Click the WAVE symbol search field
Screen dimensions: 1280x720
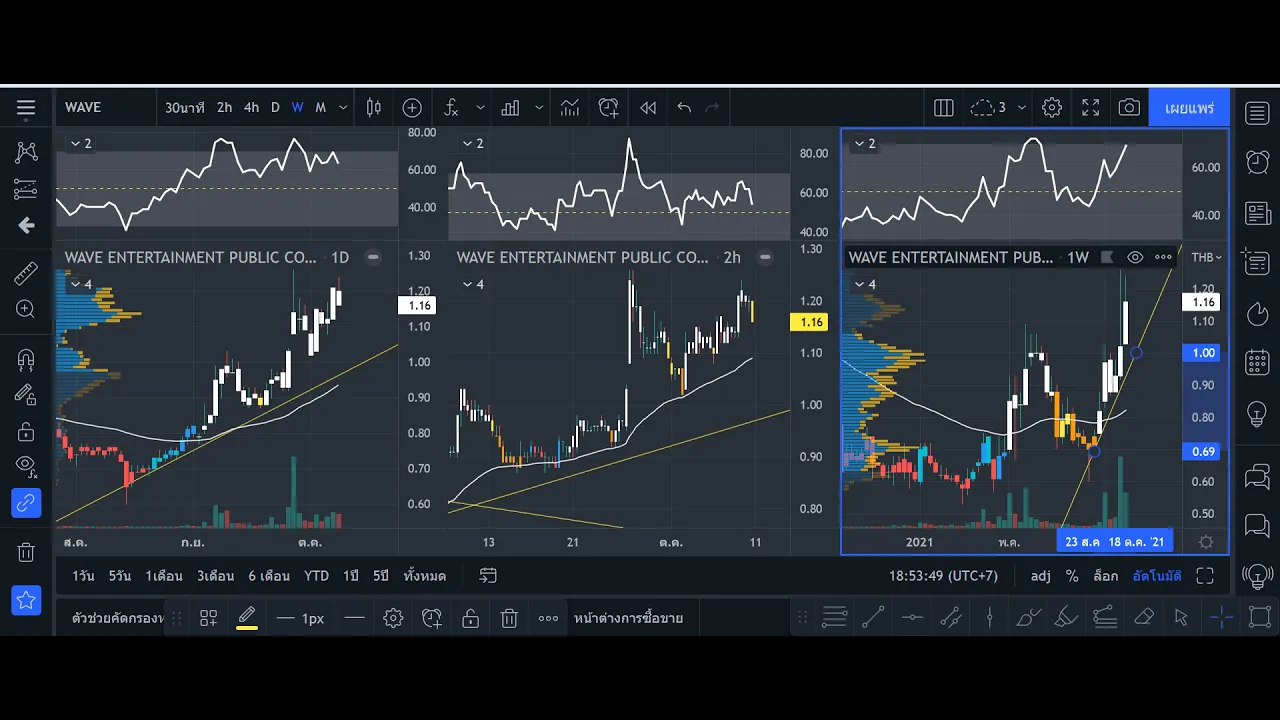(x=105, y=108)
